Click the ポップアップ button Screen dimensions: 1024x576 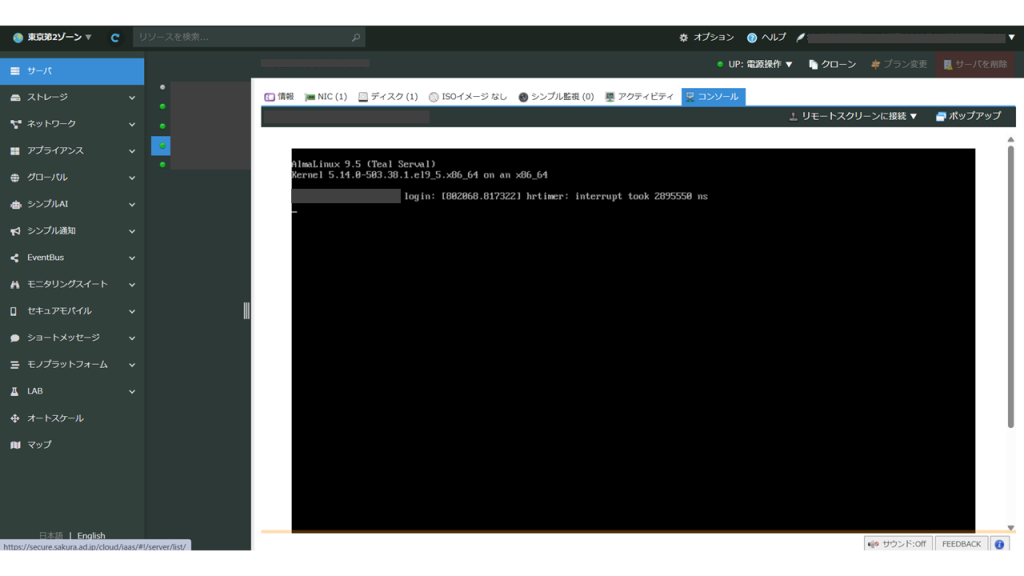[x=968, y=116]
